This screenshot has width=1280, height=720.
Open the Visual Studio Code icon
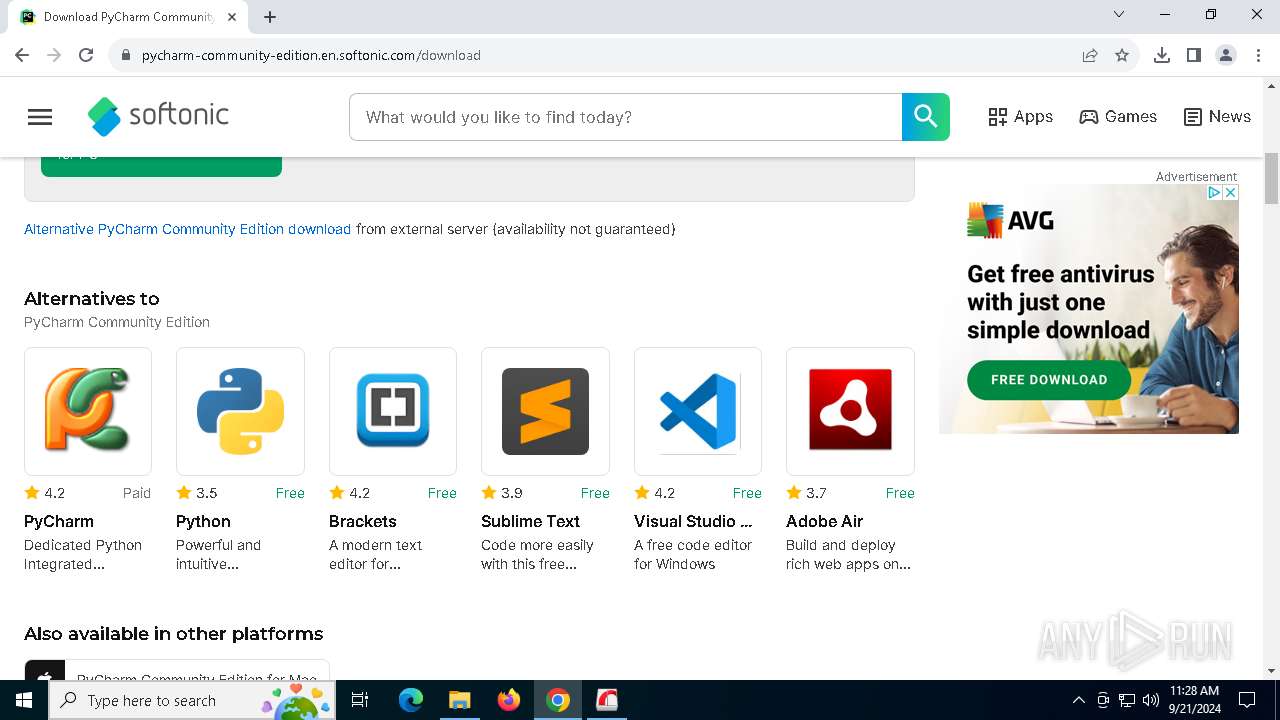click(698, 411)
